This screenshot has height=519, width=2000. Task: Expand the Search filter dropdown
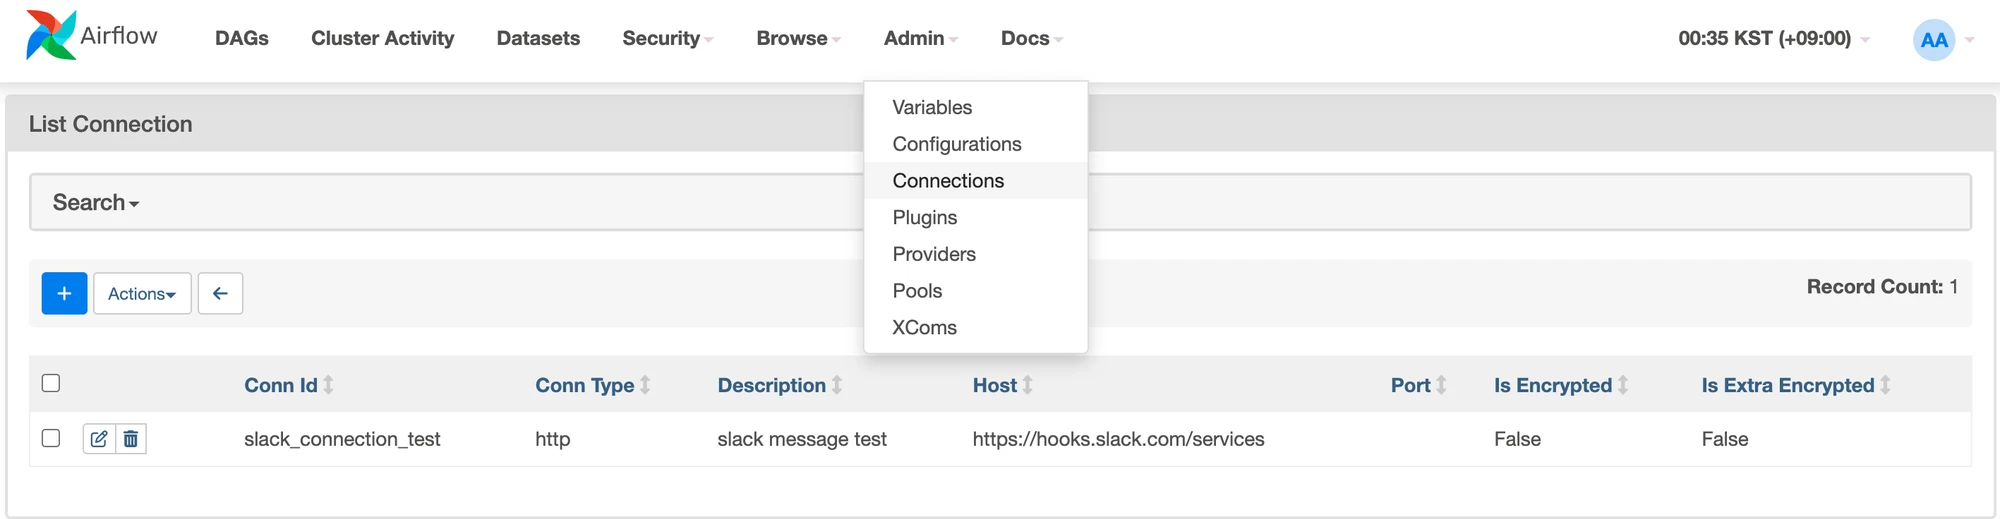(x=96, y=202)
